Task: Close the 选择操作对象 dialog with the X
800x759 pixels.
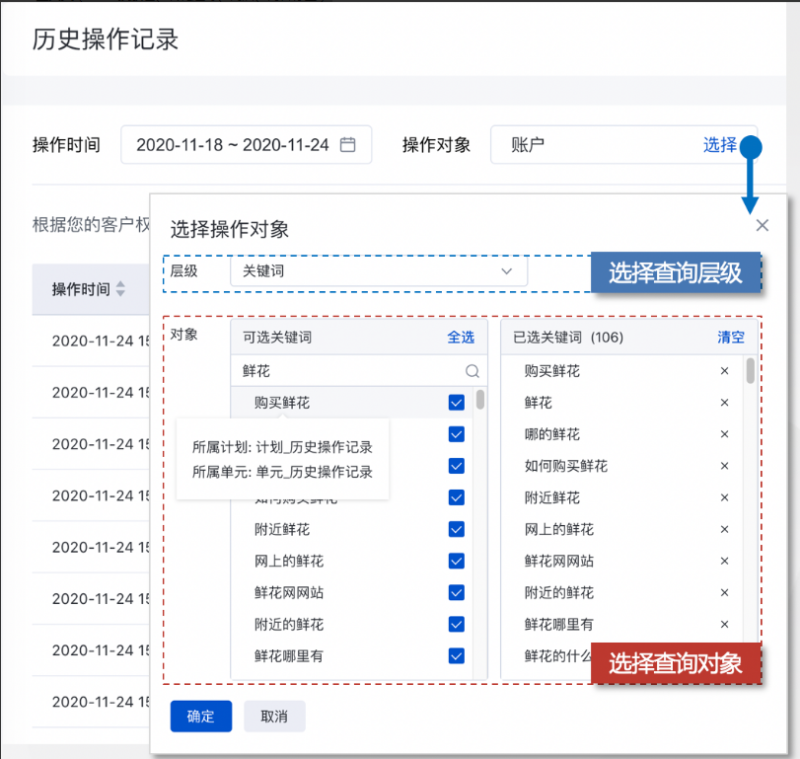Action: tap(762, 225)
